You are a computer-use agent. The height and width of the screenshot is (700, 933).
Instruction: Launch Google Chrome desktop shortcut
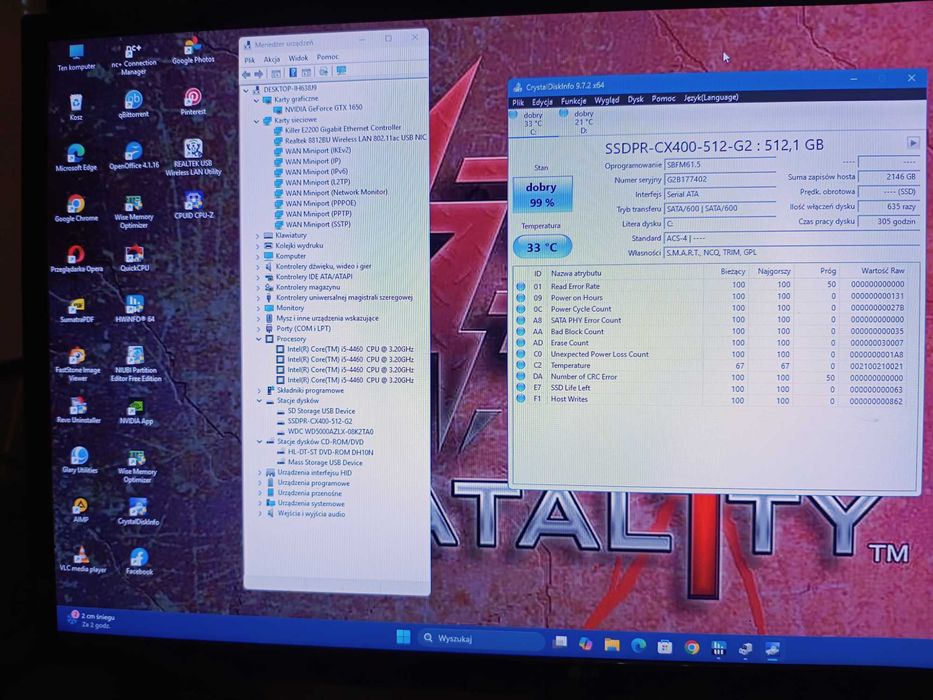76,208
